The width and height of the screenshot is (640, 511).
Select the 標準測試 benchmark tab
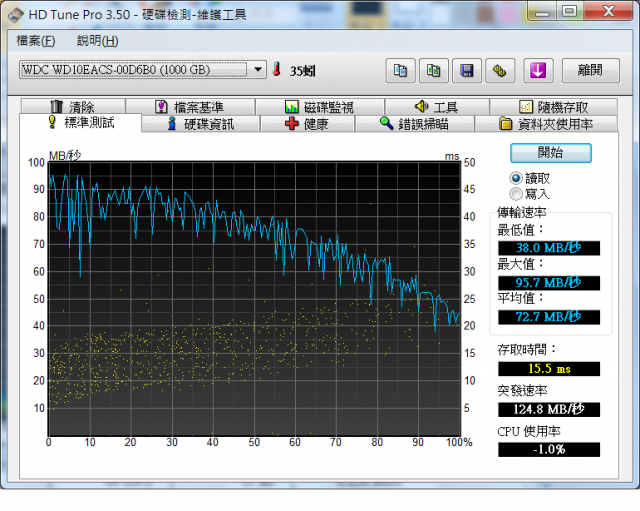coord(80,122)
